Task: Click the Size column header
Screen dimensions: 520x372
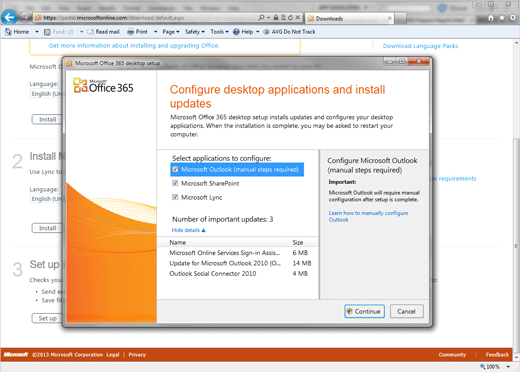Action: point(302,242)
